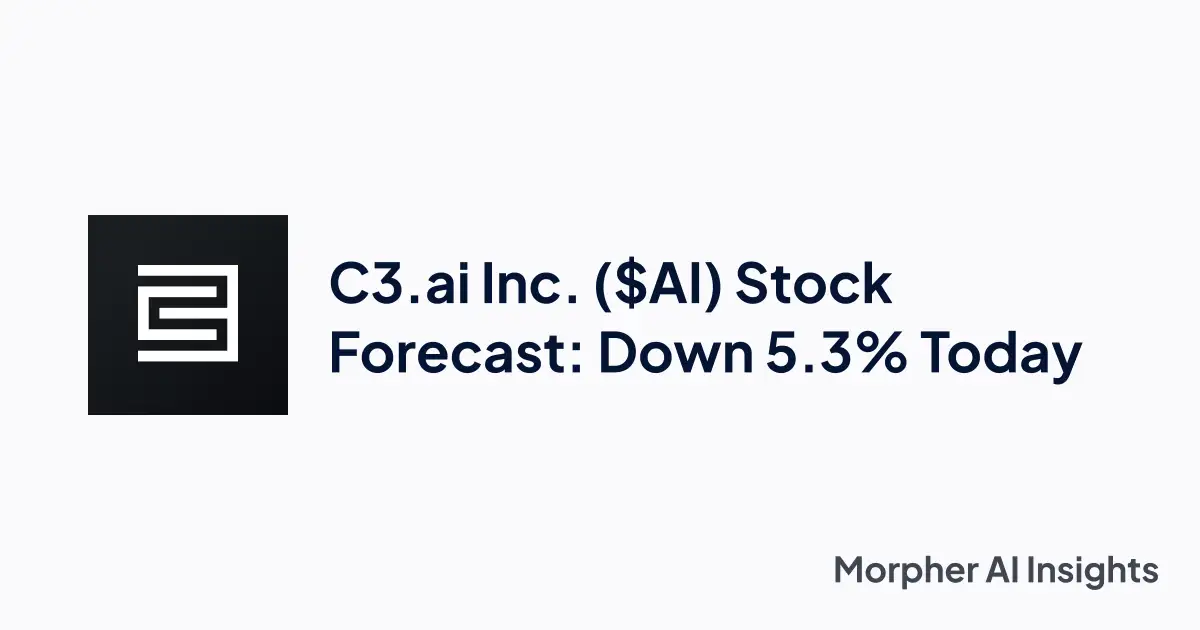Click the word "Stock" in the headline
This screenshot has height=630, width=1200.
click(813, 284)
